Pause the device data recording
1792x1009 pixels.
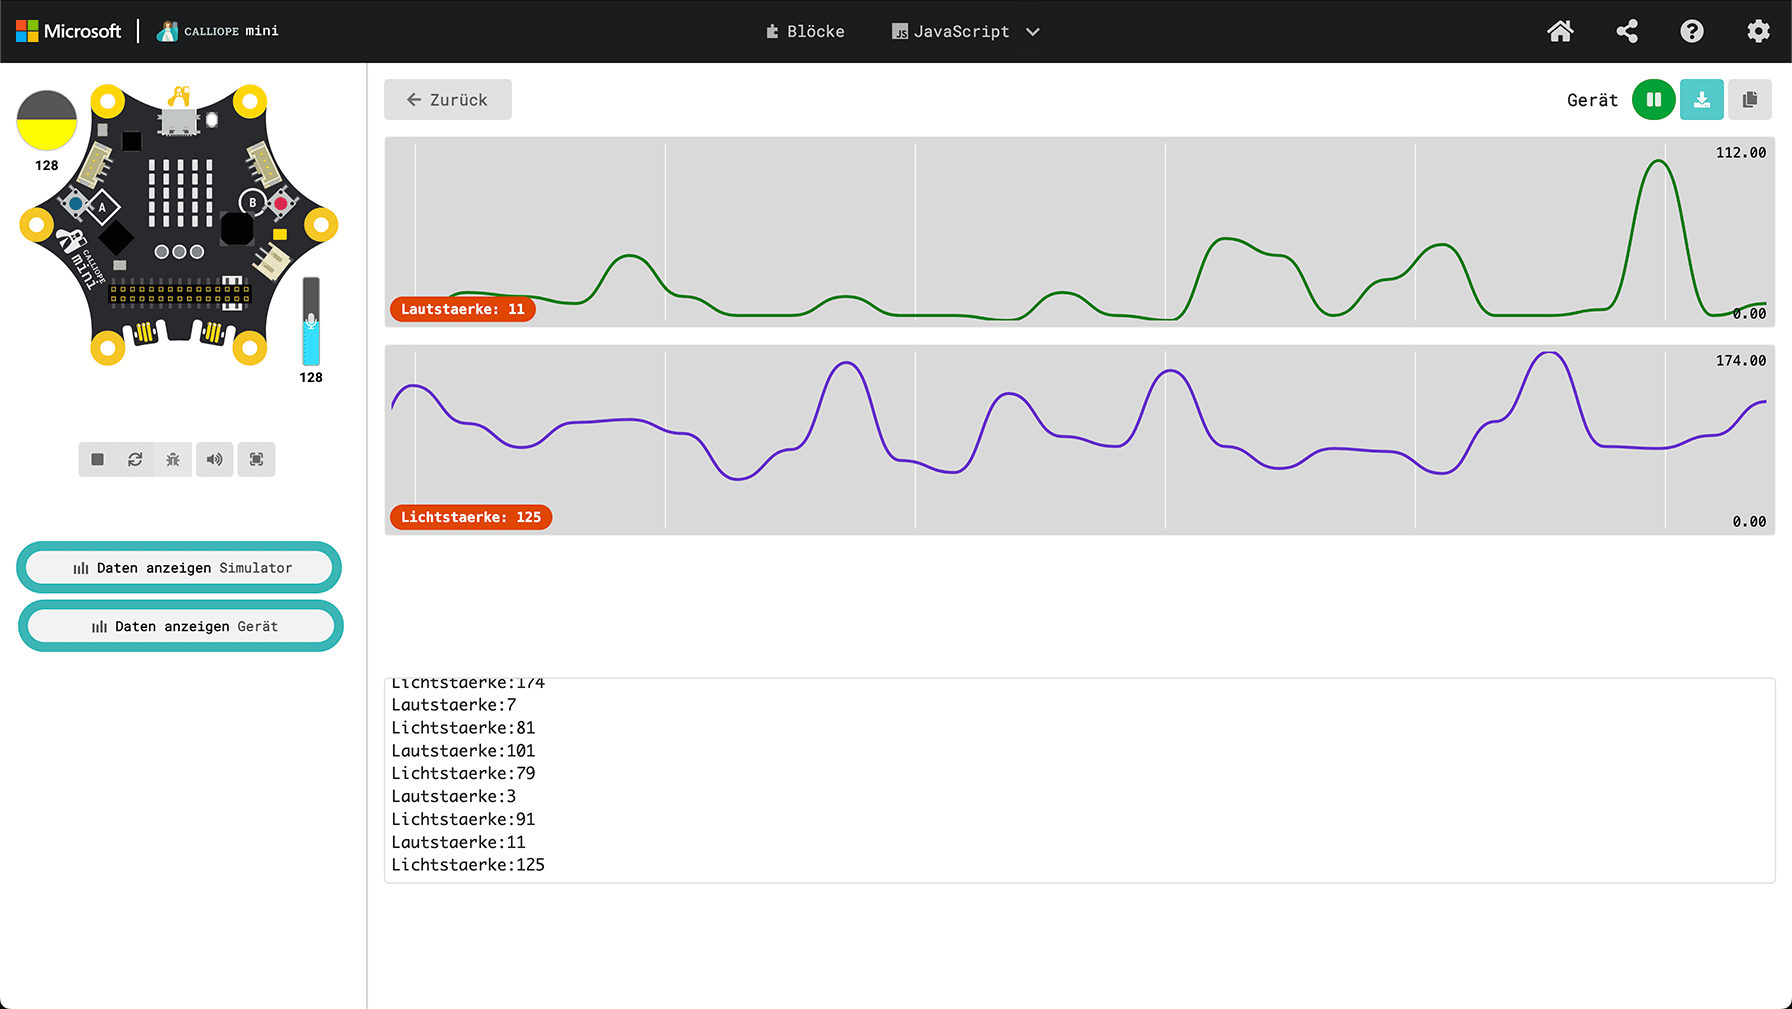coord(1653,100)
